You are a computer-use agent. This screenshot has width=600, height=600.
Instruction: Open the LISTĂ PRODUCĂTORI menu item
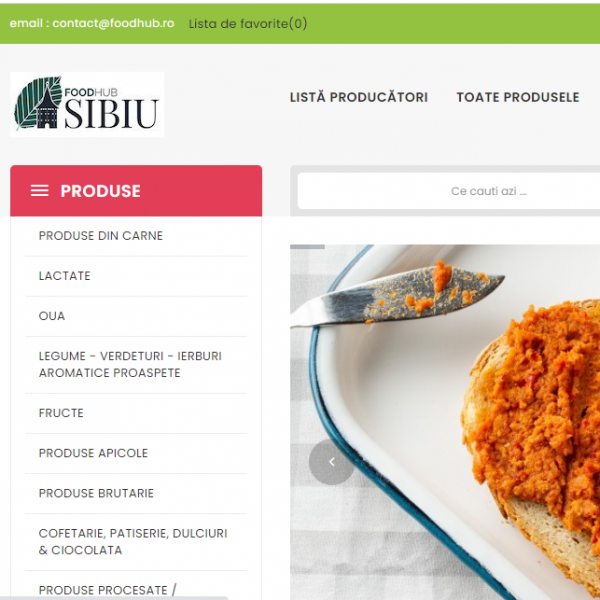click(x=359, y=97)
